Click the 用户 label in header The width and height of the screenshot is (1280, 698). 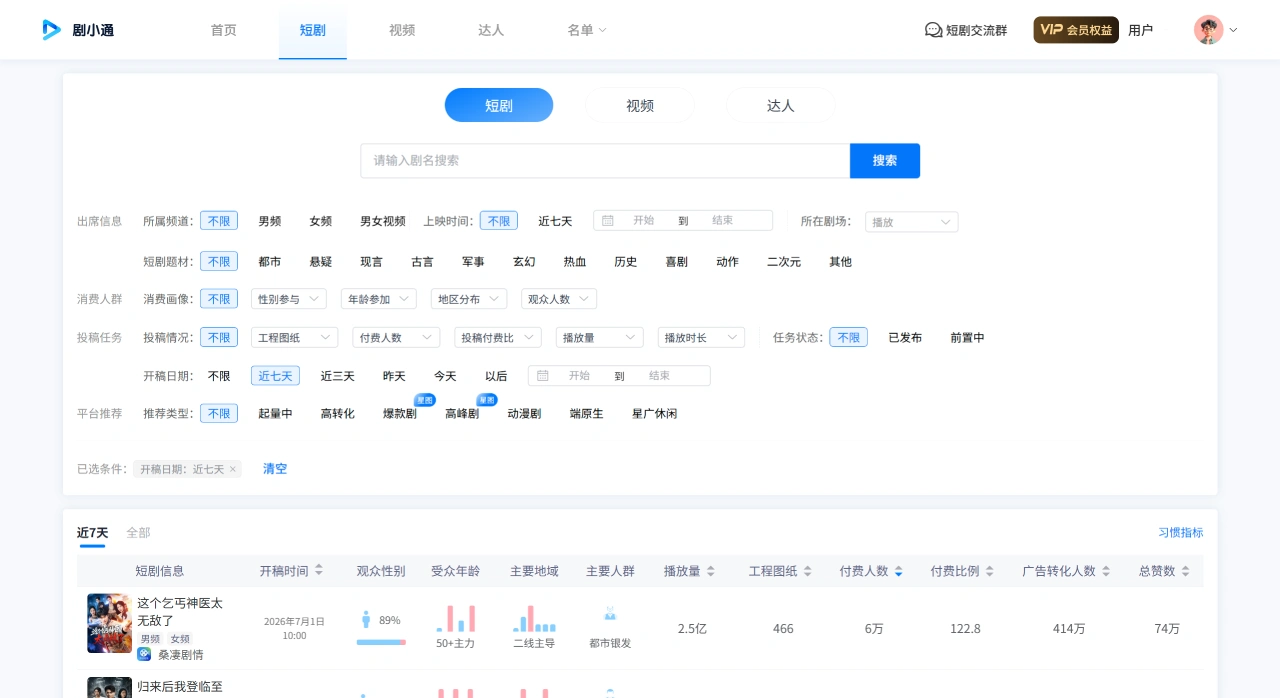tap(1140, 30)
